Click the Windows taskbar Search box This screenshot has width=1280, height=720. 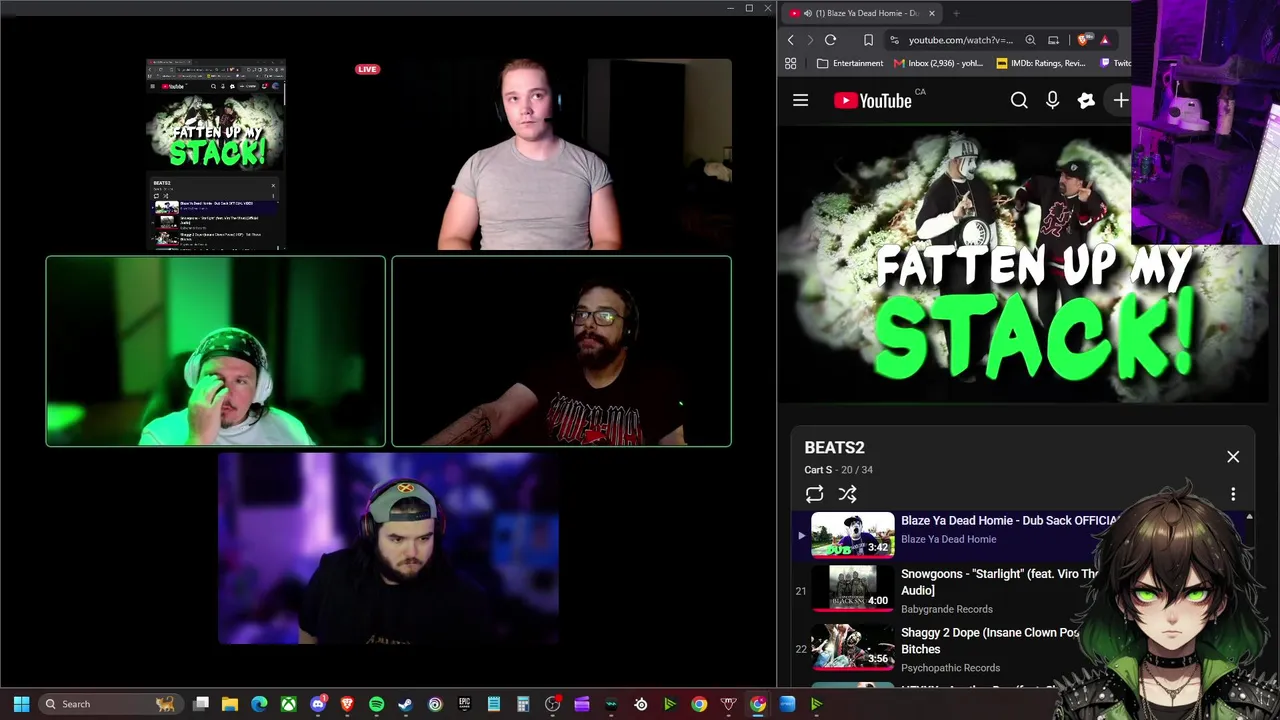click(110, 704)
